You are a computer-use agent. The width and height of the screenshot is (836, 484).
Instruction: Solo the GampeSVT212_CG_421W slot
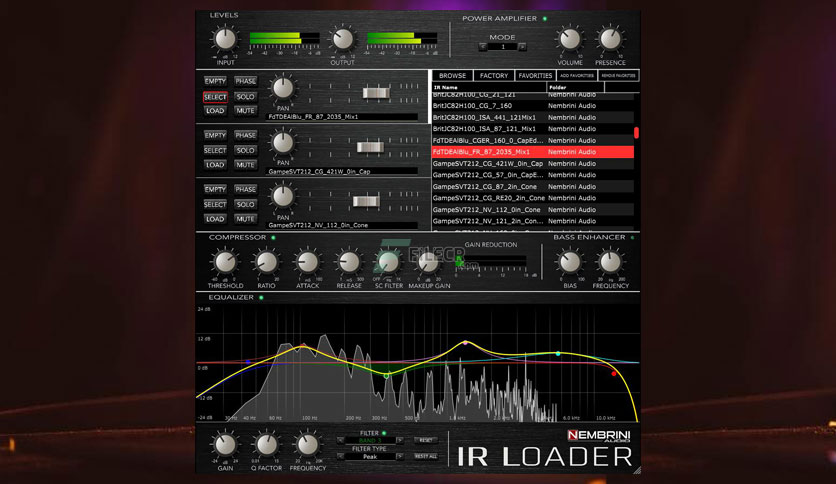click(245, 150)
